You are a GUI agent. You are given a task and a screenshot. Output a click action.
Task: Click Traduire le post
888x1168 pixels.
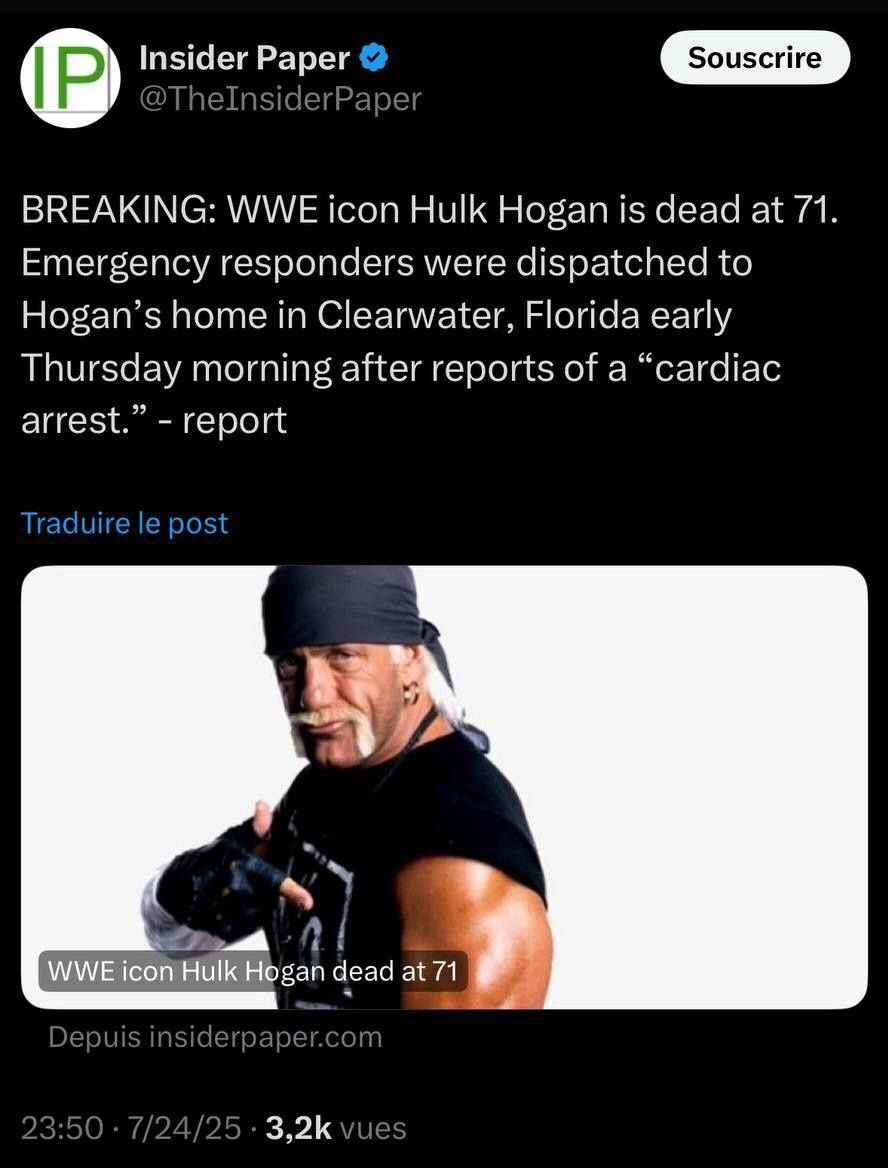[124, 523]
